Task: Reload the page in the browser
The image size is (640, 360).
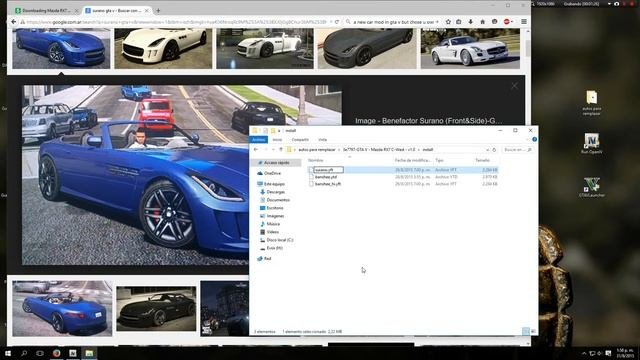Action: pyautogui.click(x=337, y=22)
